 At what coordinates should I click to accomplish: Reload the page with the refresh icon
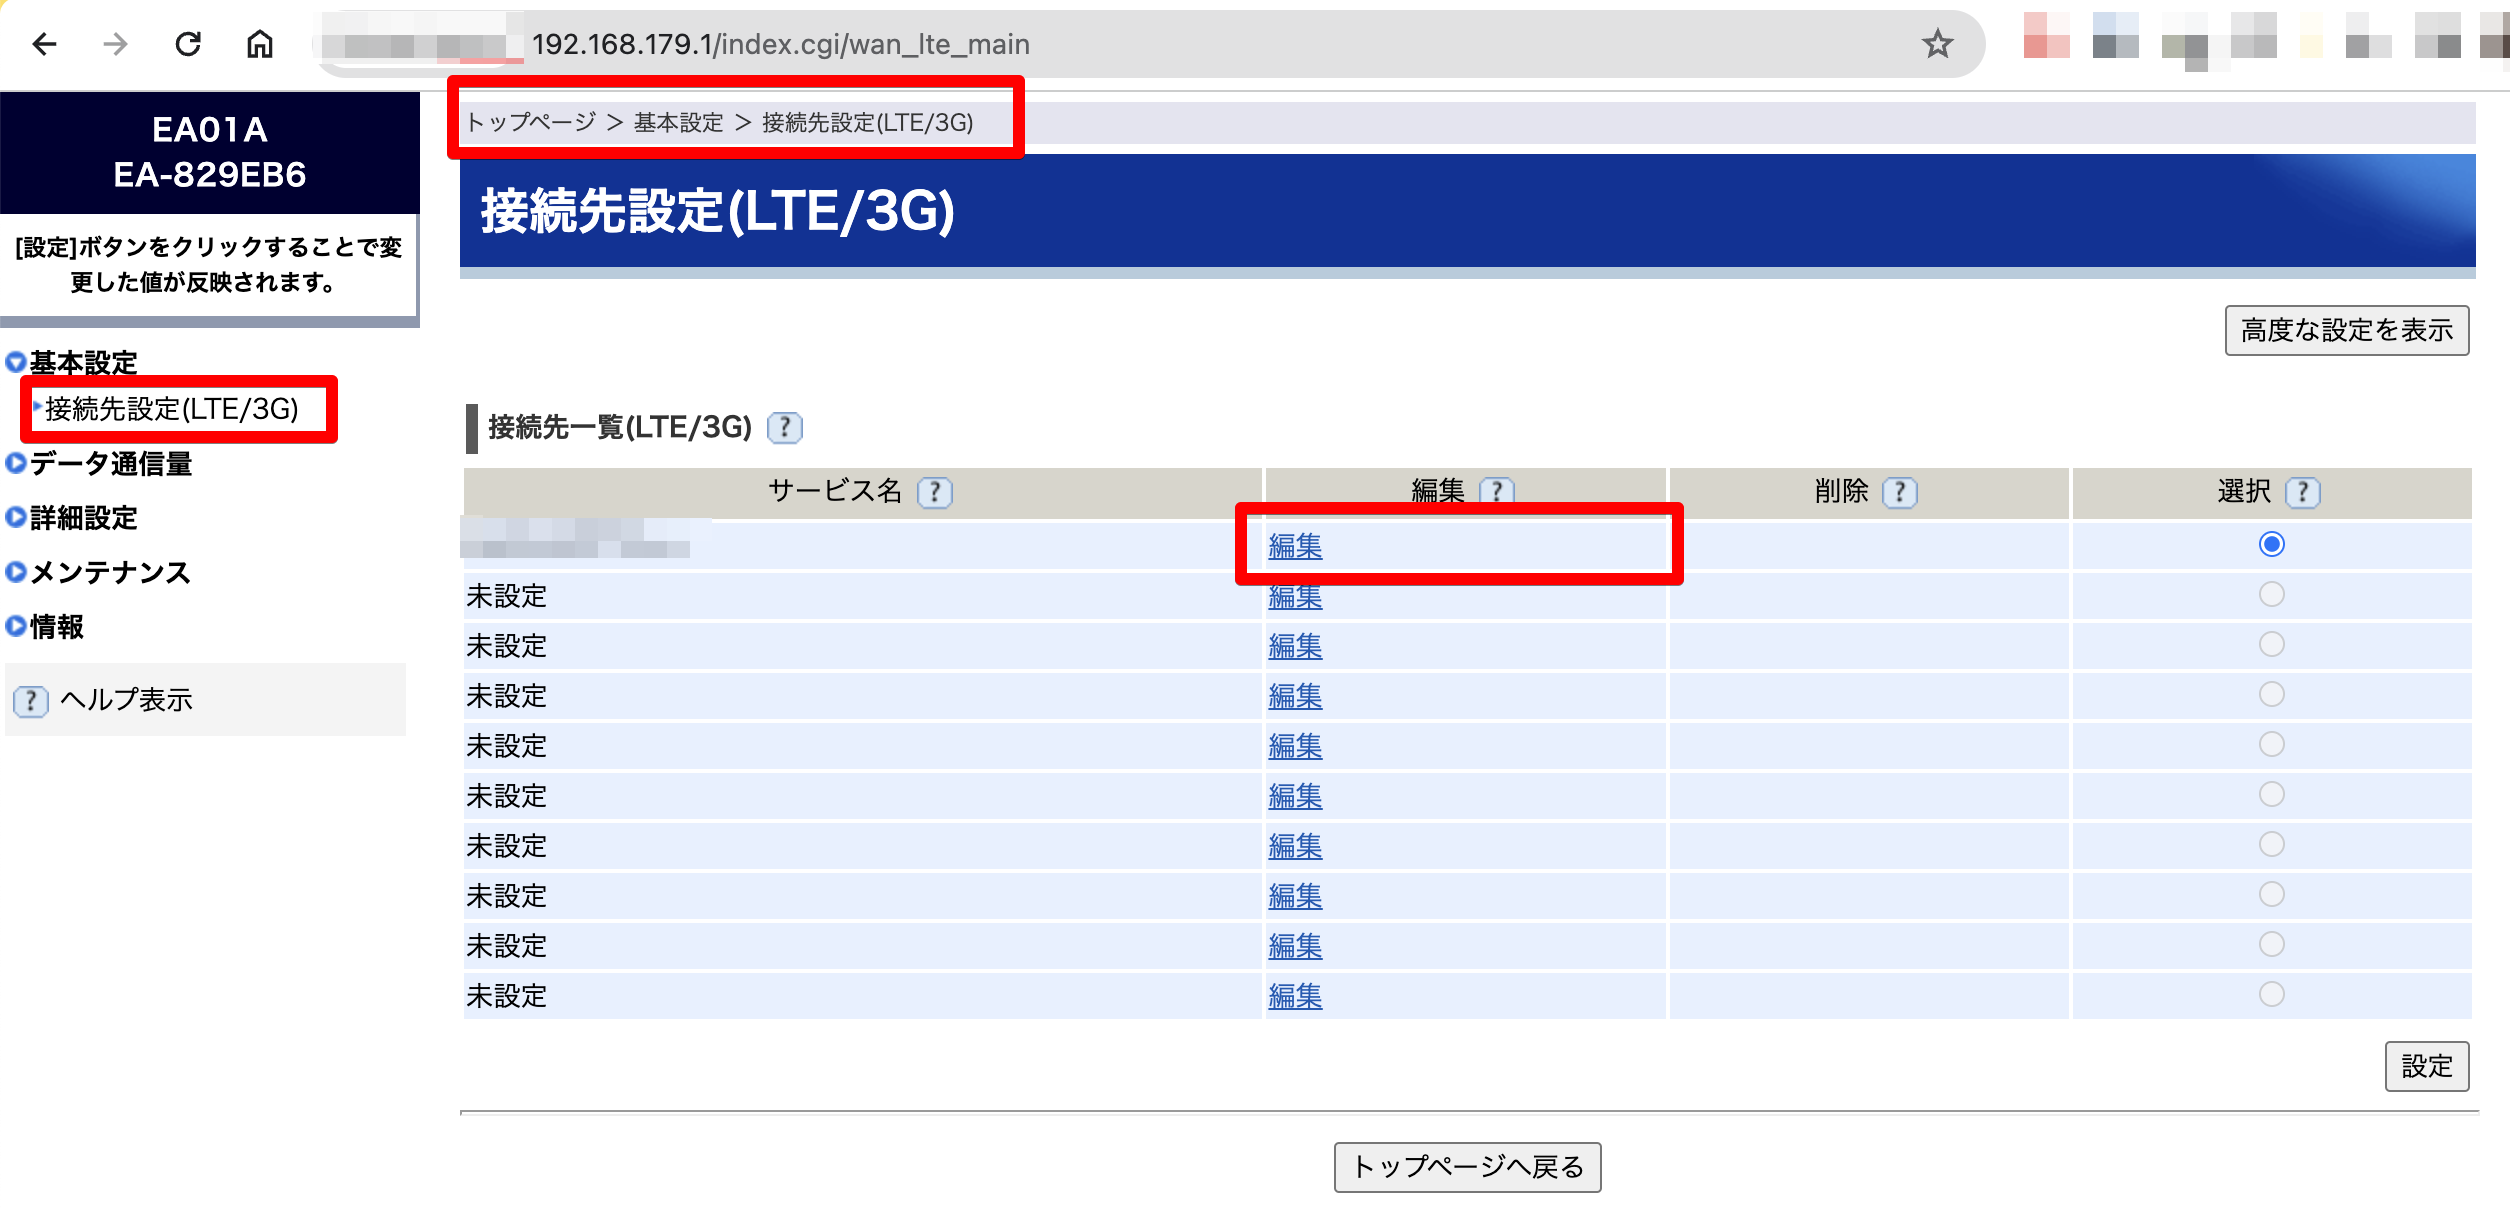[x=188, y=44]
